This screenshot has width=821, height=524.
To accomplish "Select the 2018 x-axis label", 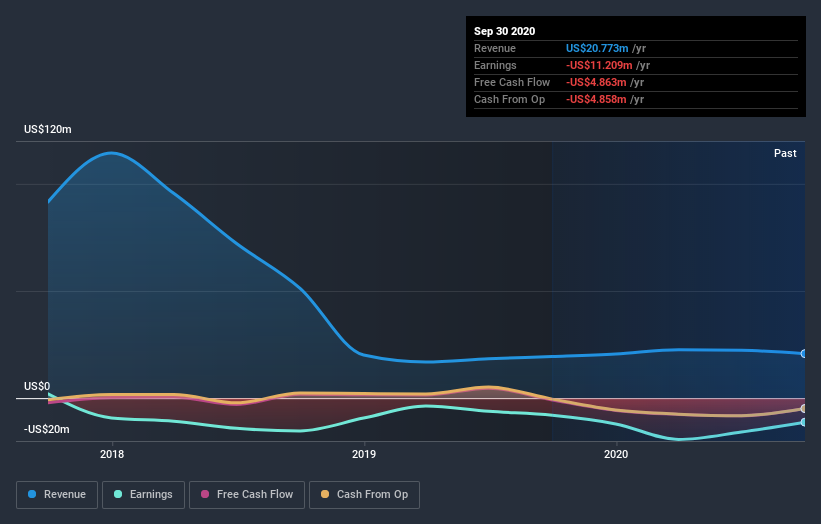I will click(x=112, y=454).
